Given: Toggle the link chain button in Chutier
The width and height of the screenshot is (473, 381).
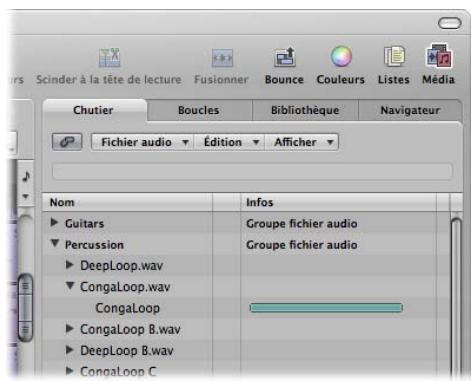Looking at the screenshot, I should coord(67,142).
